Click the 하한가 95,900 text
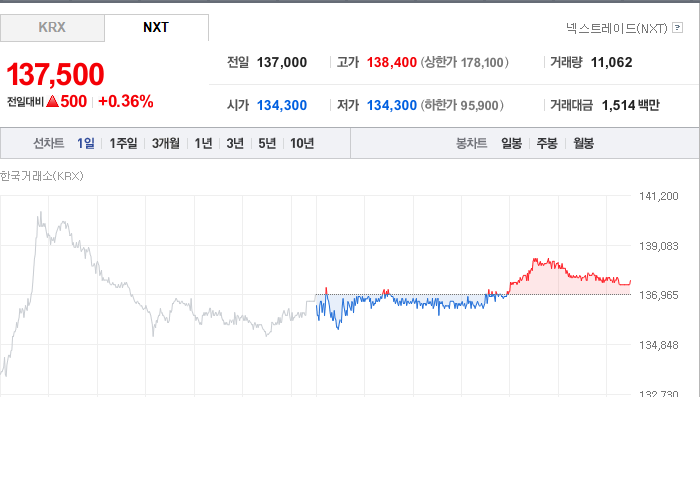700x490 pixels. [462, 105]
